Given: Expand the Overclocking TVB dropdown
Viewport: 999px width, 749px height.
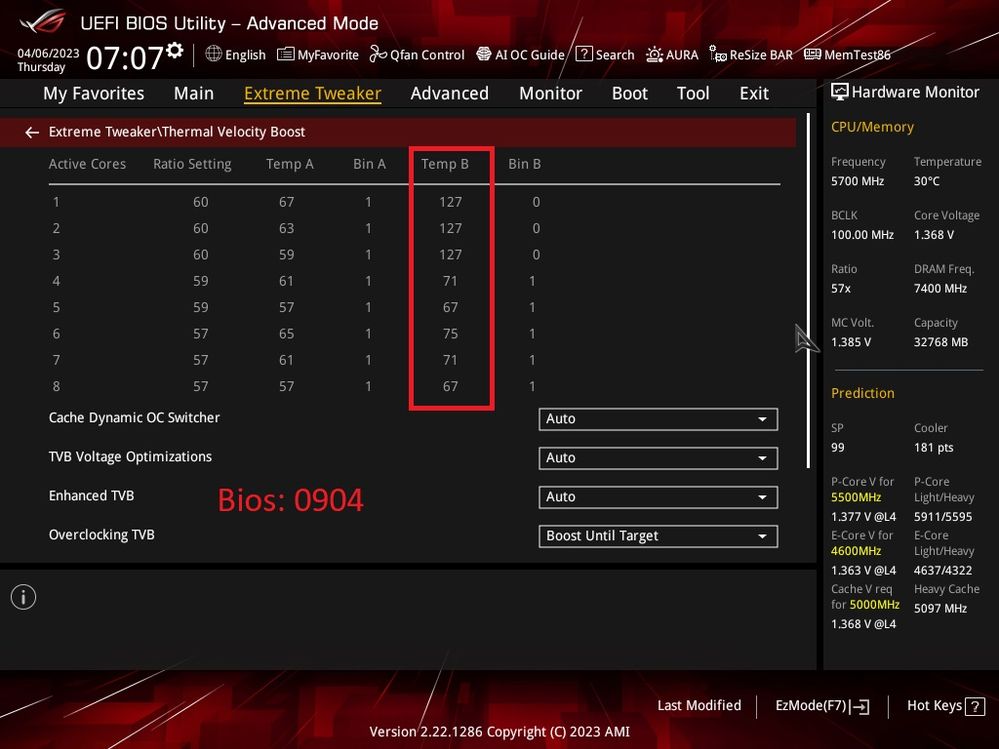Looking at the screenshot, I should [657, 536].
